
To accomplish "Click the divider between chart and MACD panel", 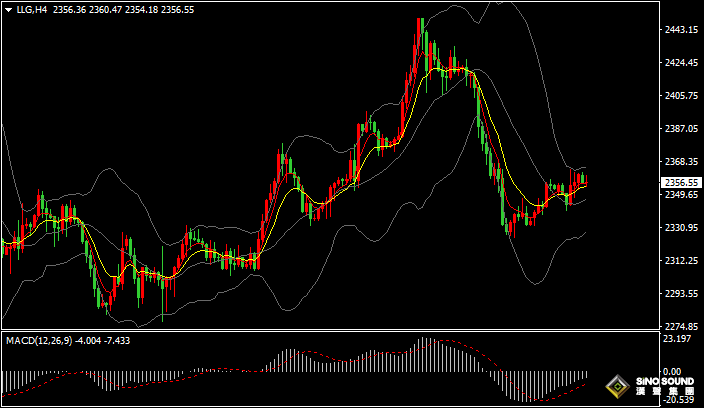I will pos(330,332).
